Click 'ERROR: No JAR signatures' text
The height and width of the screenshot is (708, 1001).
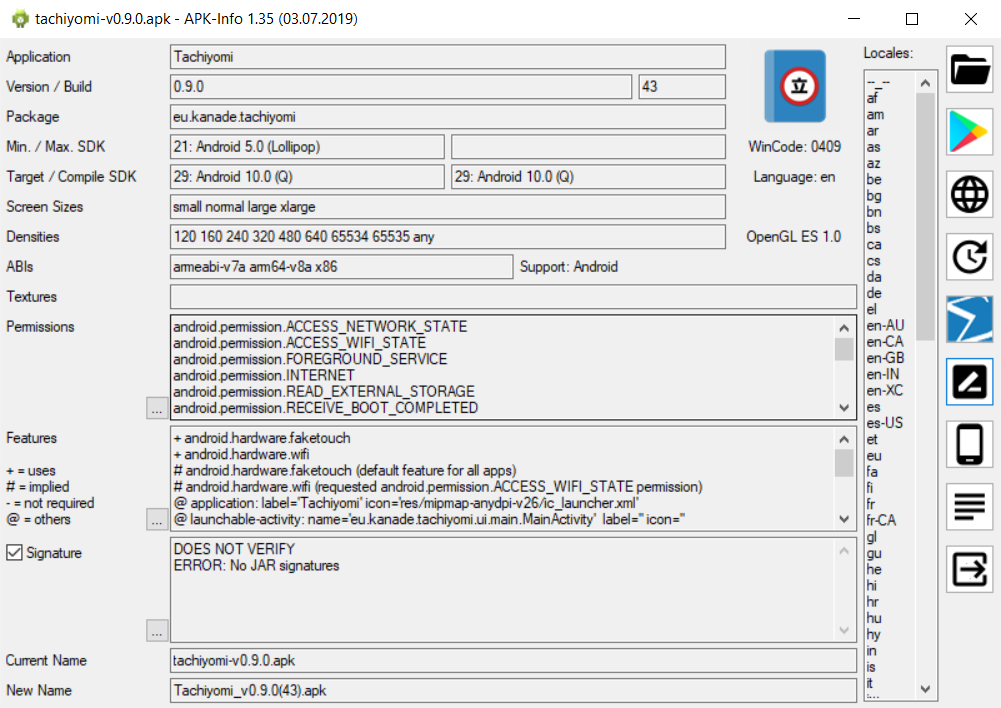coord(257,566)
